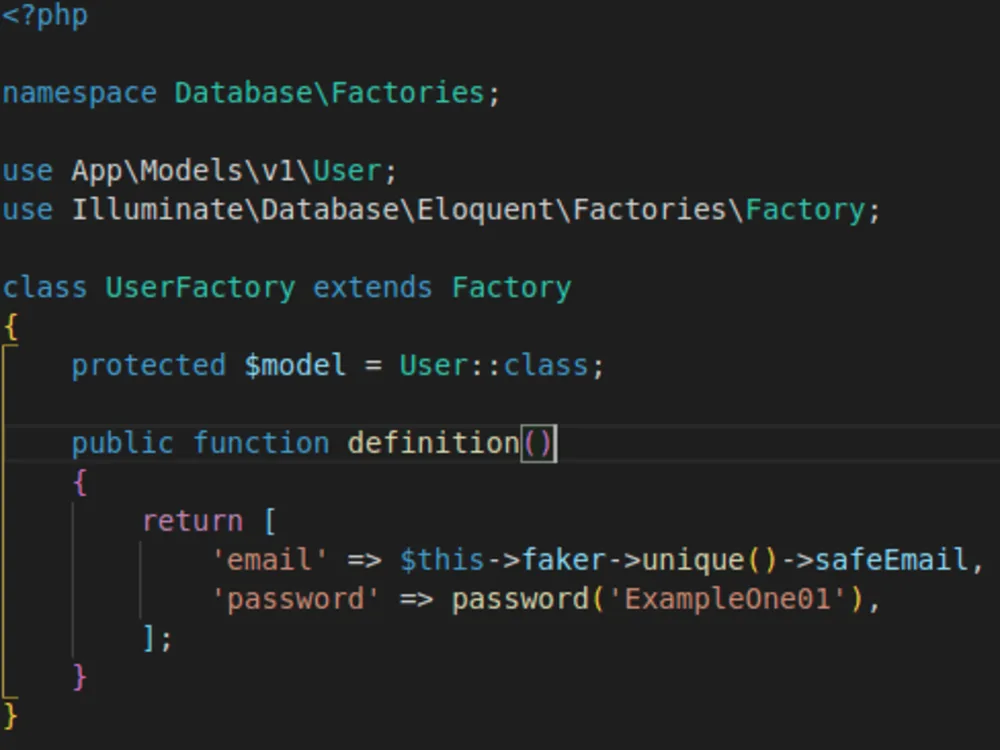Click the 'public' keyword

click(122, 443)
